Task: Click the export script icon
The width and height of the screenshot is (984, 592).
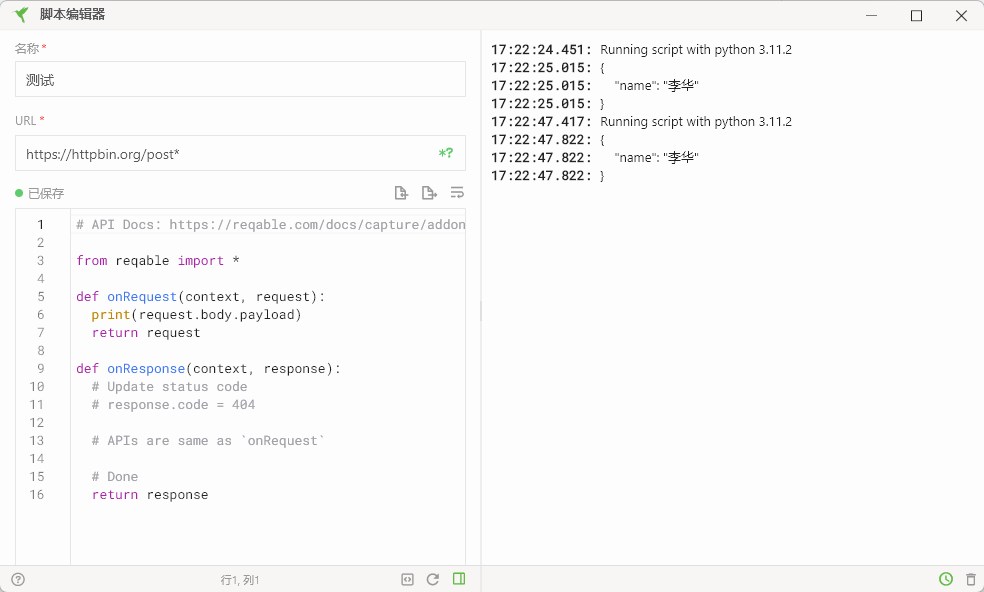Action: point(429,192)
